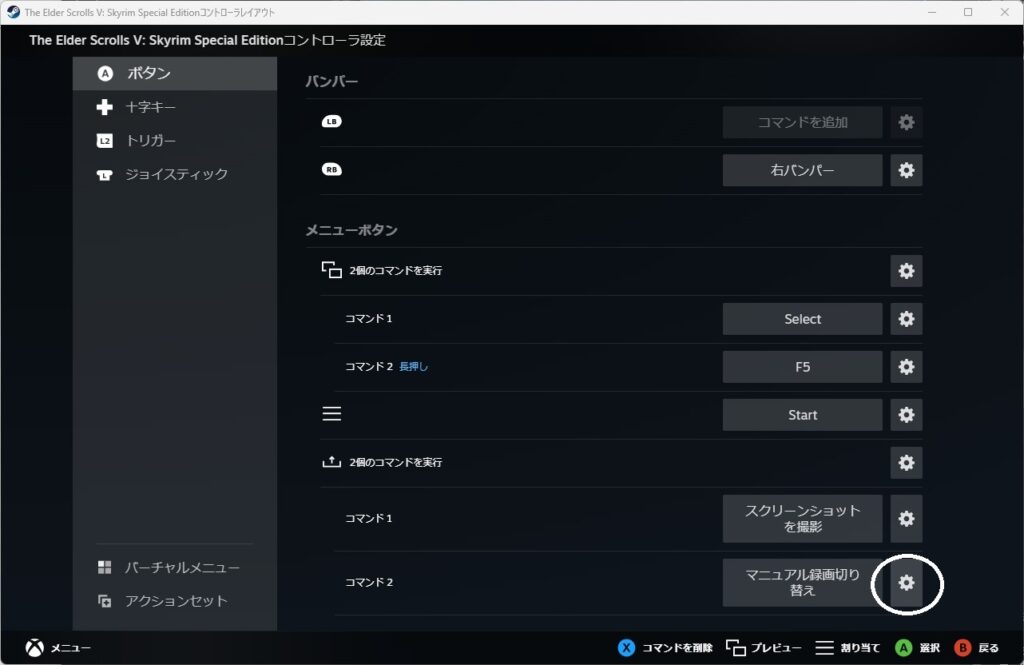
Task: Click the share button icon row
Action: (x=332, y=462)
